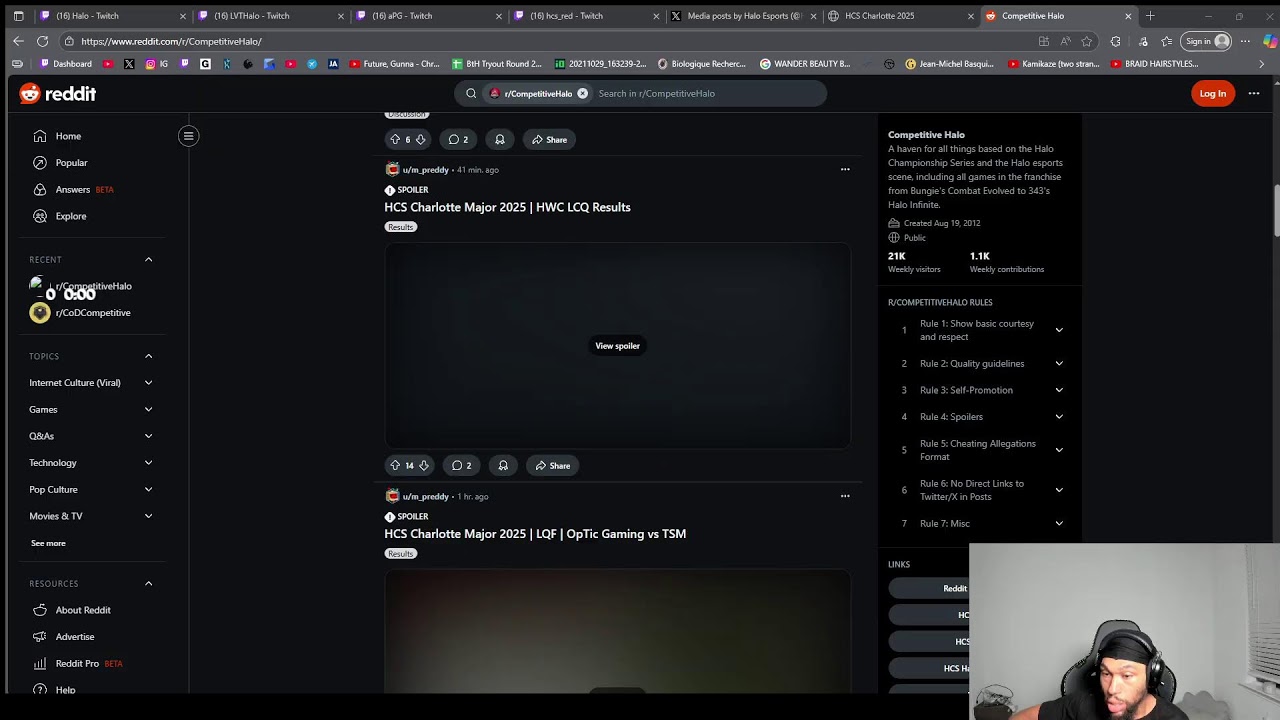Expand Rule 1: Show basic courtesy
Screen dimensions: 1280x720
click(x=1059, y=330)
